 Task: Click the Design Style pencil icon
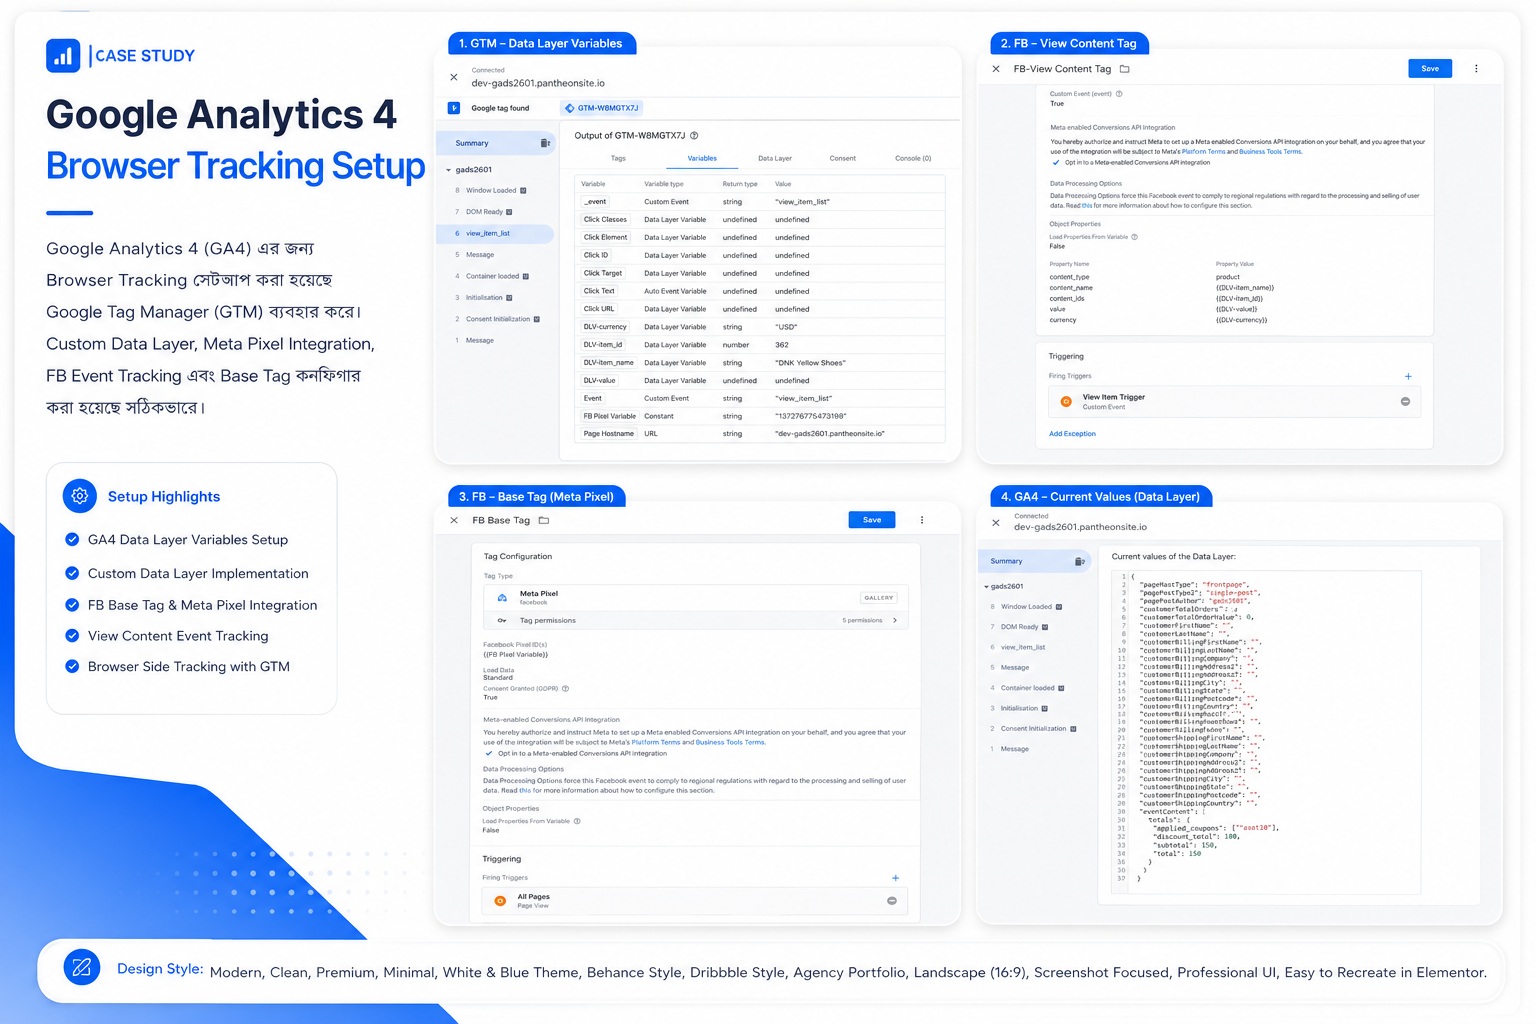coord(82,967)
